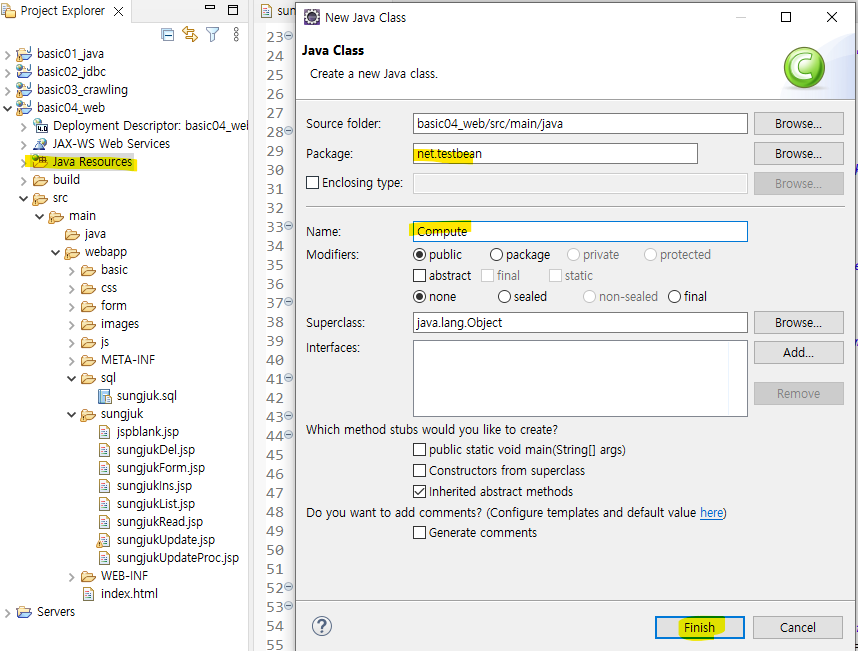Image resolution: width=858 pixels, height=651 pixels.
Task: Switch to the Project Explorer tab
Action: tap(62, 11)
